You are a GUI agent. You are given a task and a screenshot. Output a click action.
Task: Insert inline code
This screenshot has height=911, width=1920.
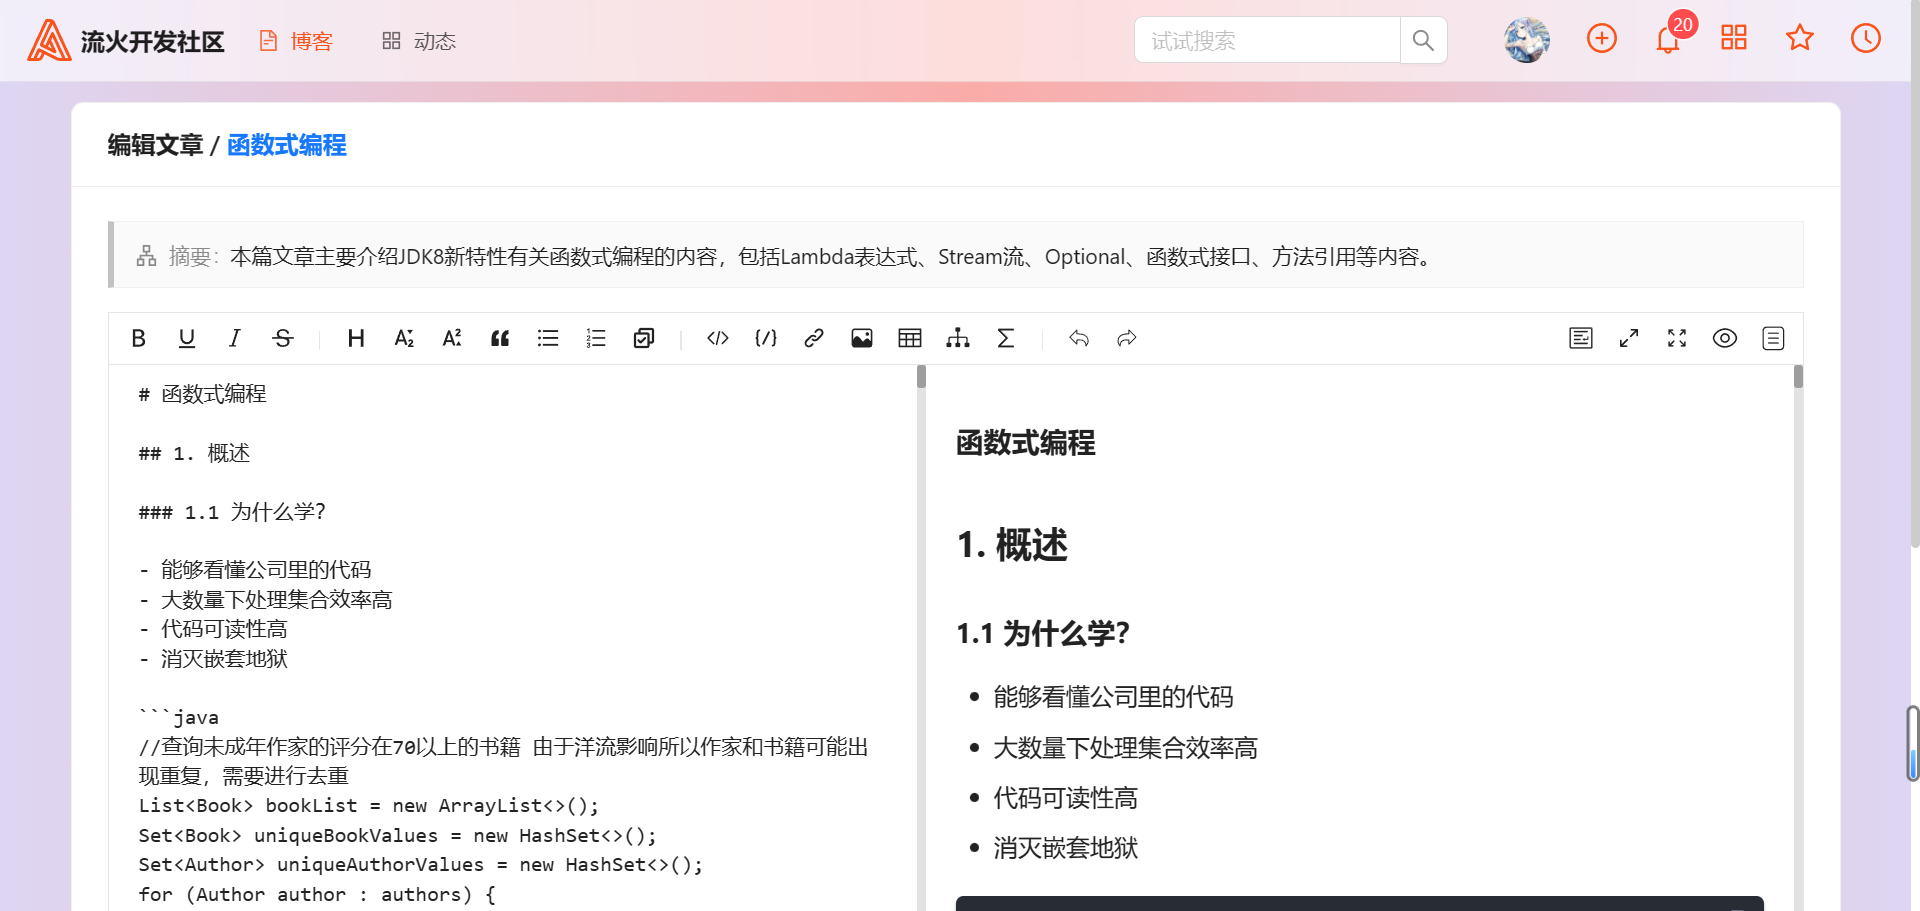(718, 338)
